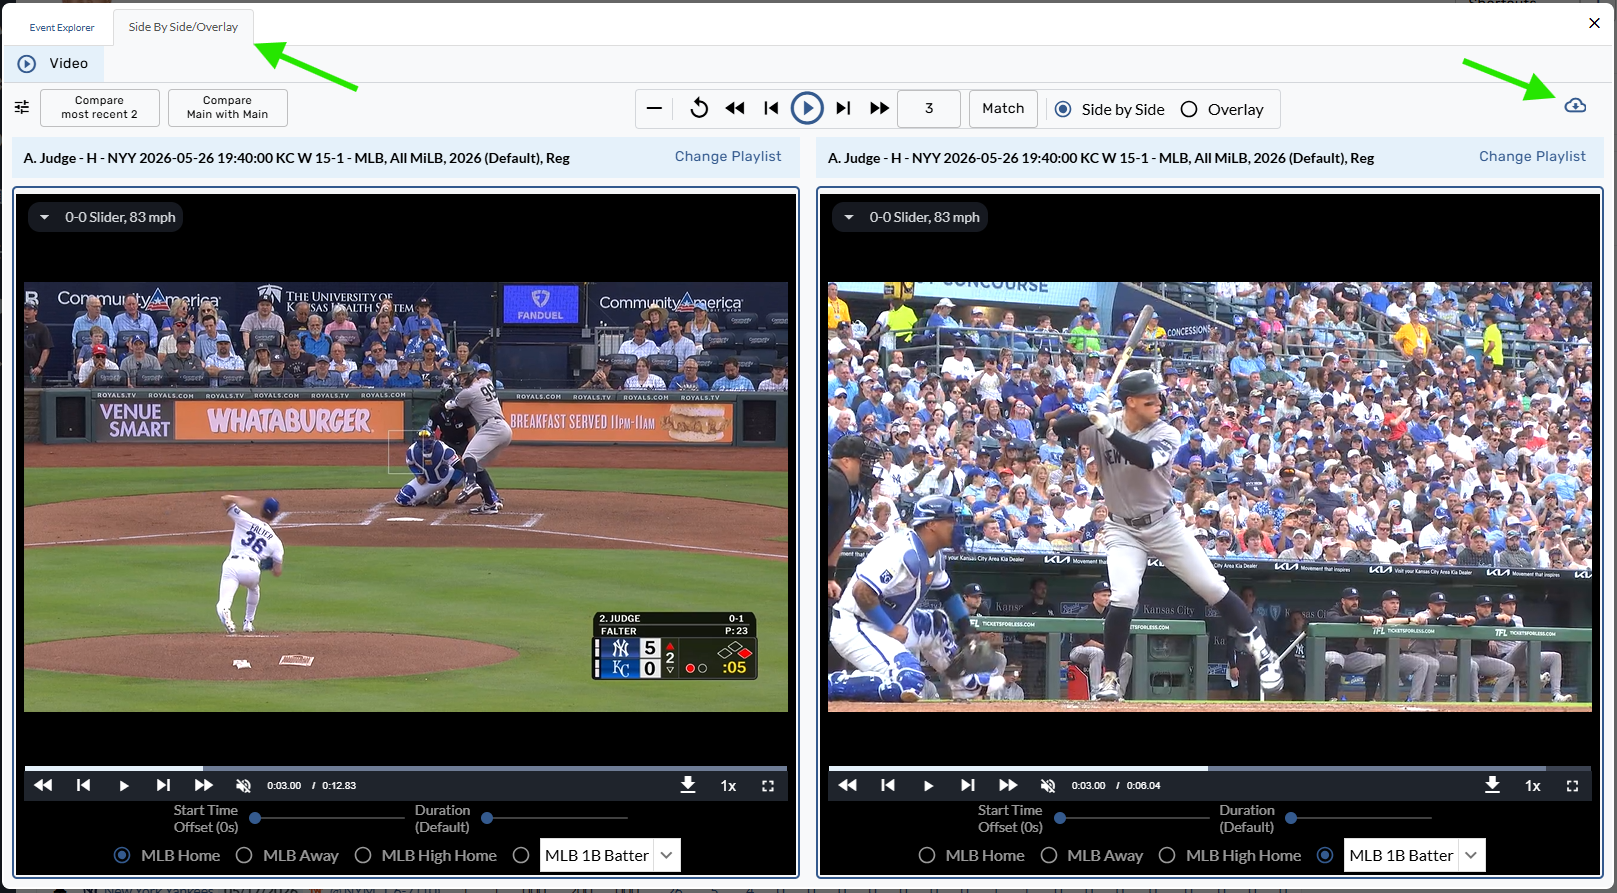Choose MLB Away angle for left video
The height and width of the screenshot is (893, 1617).
[x=244, y=855]
